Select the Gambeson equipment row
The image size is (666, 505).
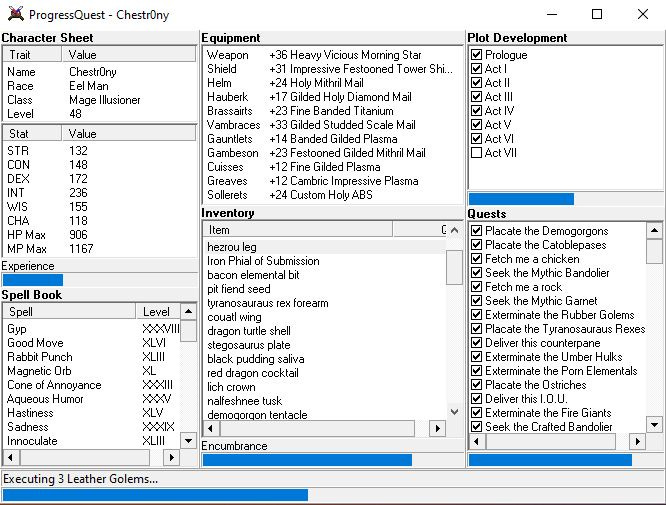(332, 153)
